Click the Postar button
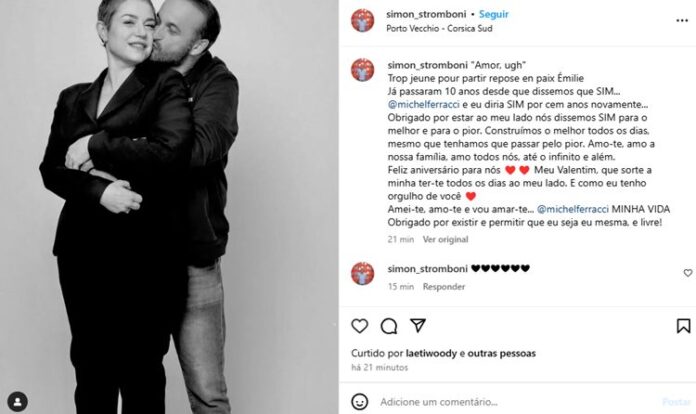The width and height of the screenshot is (696, 414). 676,402
